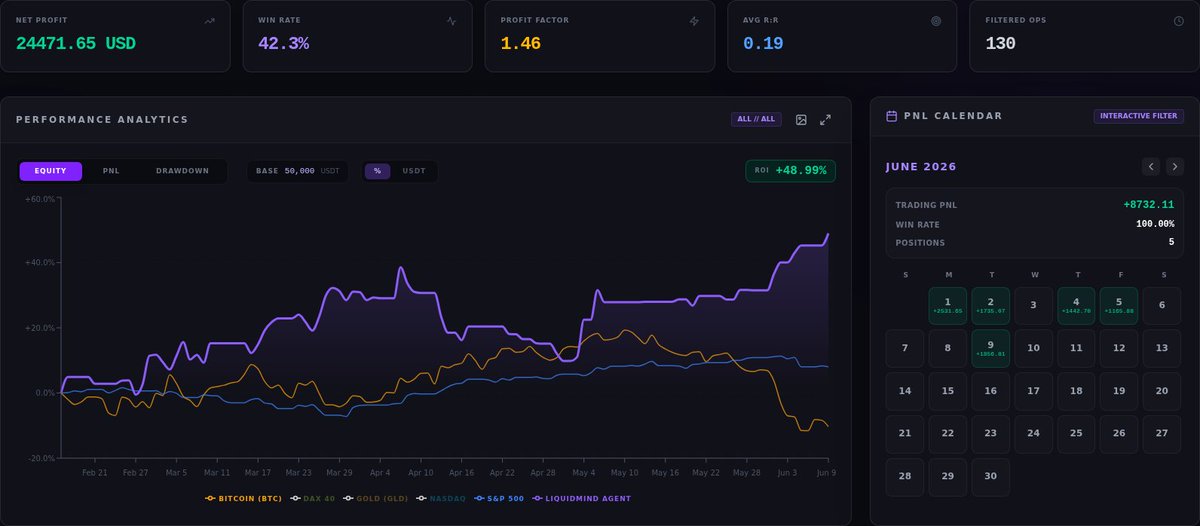Click trading PNL value +8732.11

pos(1148,204)
